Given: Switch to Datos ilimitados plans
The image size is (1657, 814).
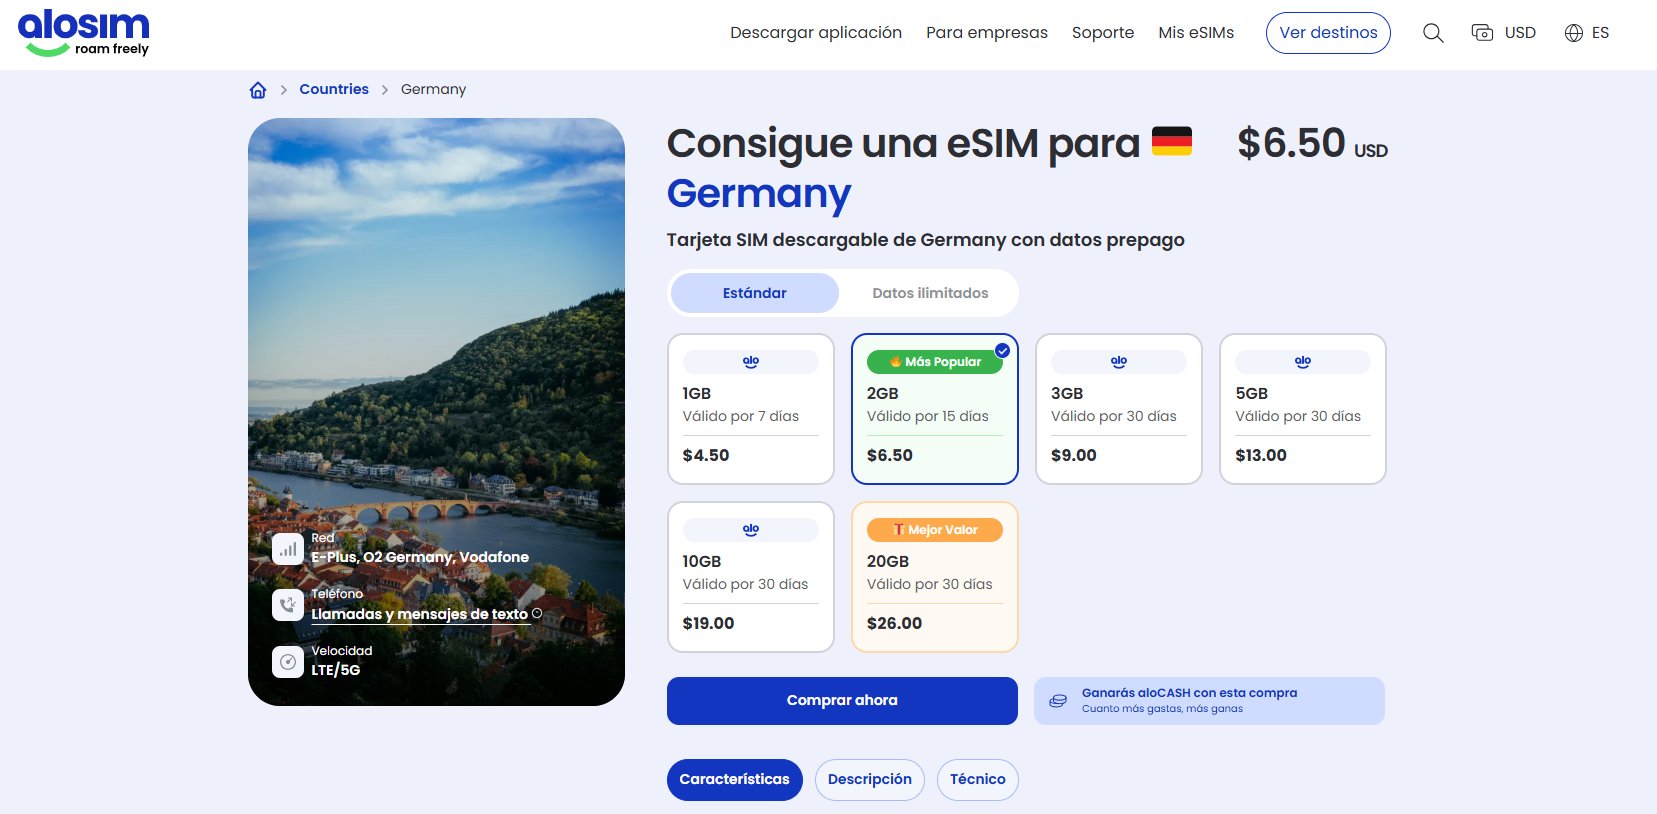Looking at the screenshot, I should coord(930,293).
